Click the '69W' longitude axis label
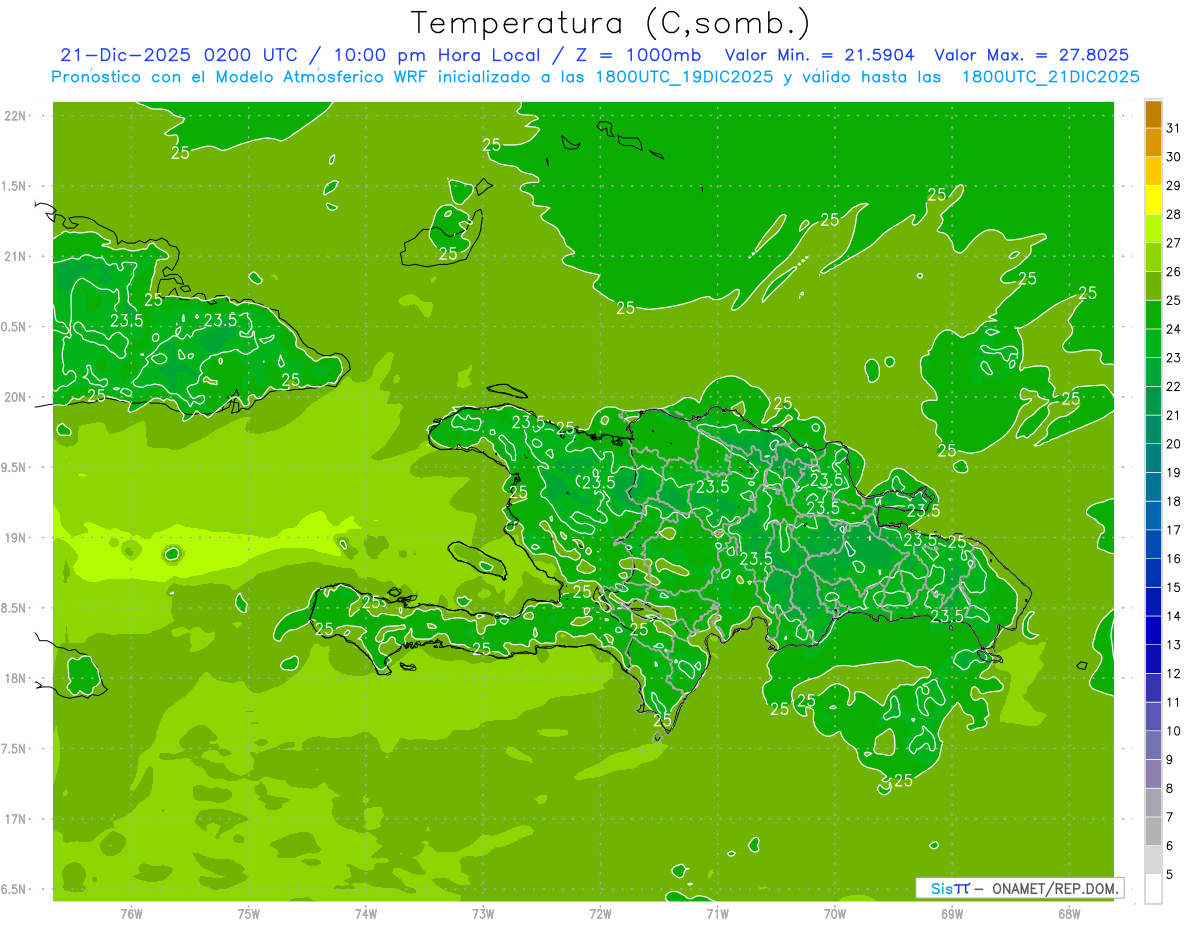Viewport: 1200px width, 927px height. (x=951, y=913)
